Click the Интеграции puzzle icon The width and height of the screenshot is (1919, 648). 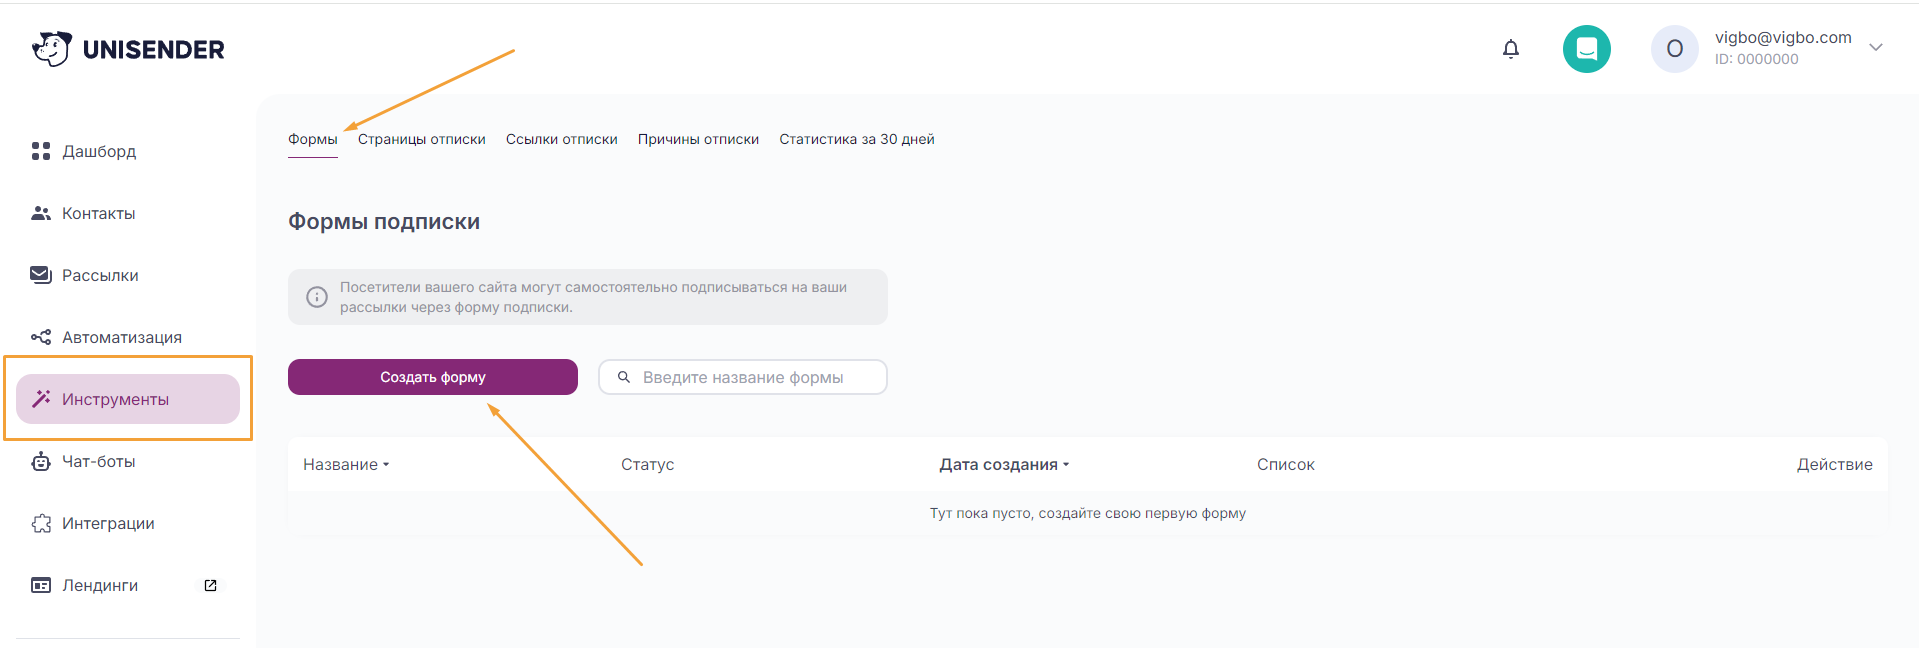[41, 523]
